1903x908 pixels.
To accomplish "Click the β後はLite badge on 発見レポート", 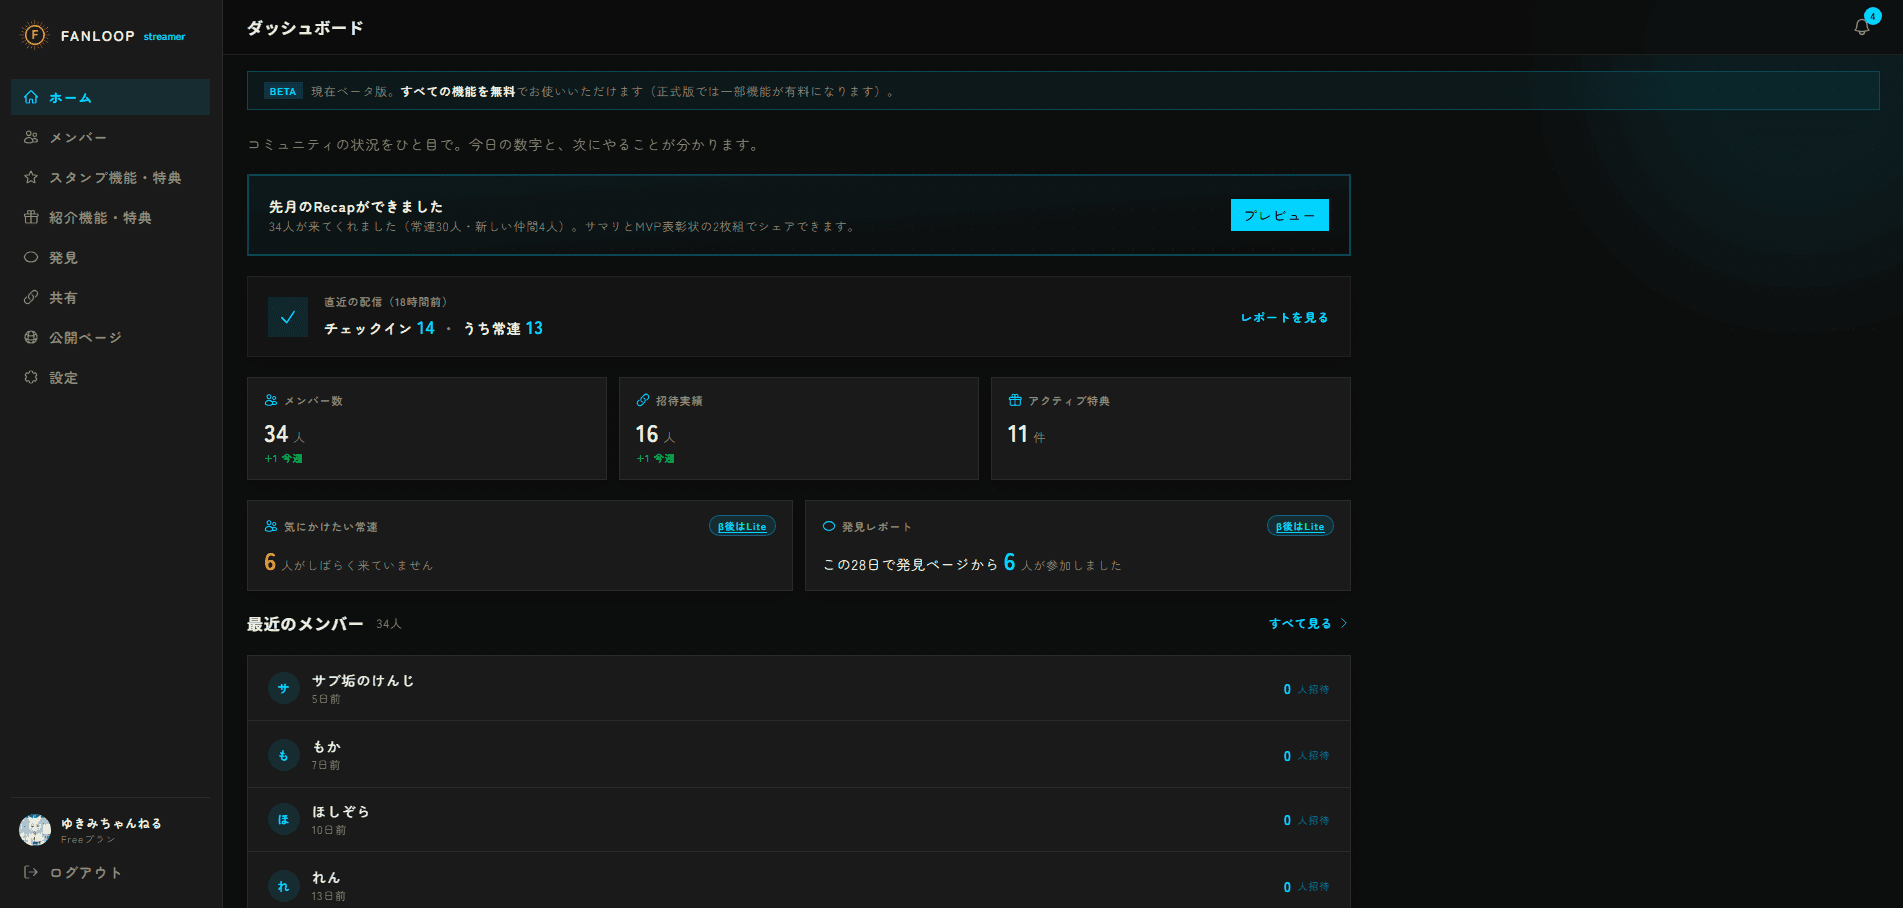I will tap(1300, 526).
